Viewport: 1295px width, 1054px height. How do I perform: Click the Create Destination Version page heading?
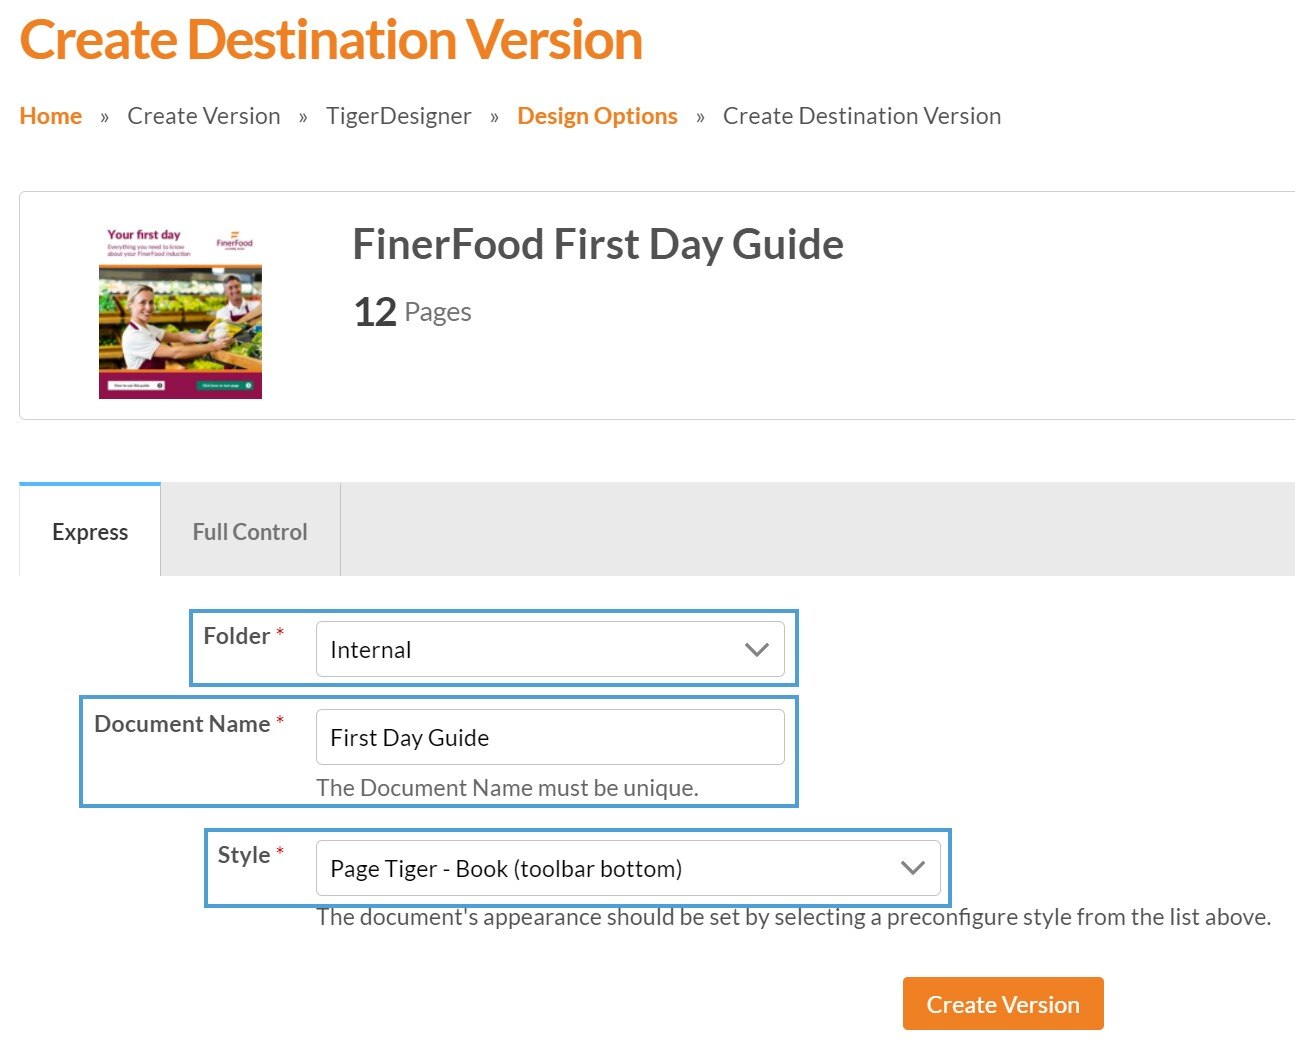[331, 41]
